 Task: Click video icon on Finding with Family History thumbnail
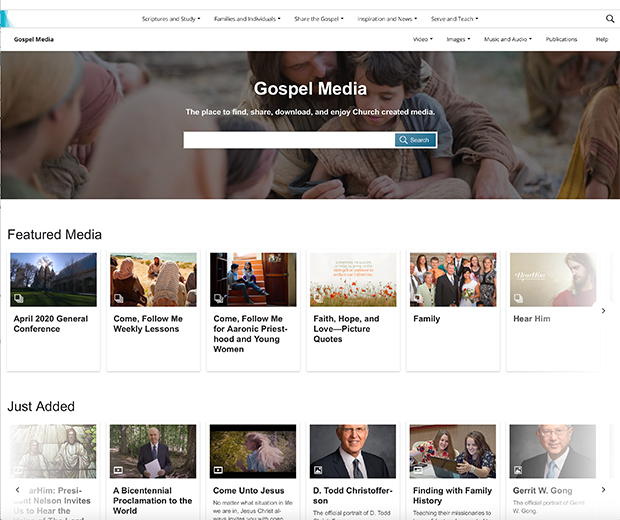[x=418, y=470]
